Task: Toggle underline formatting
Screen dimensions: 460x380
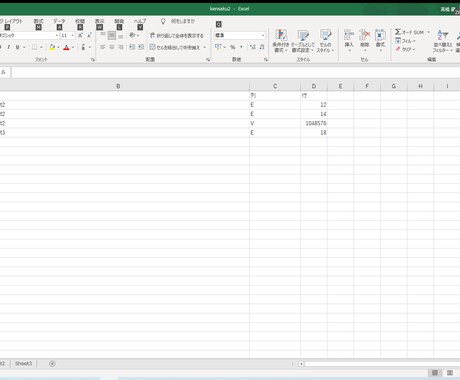Action: 17,47
